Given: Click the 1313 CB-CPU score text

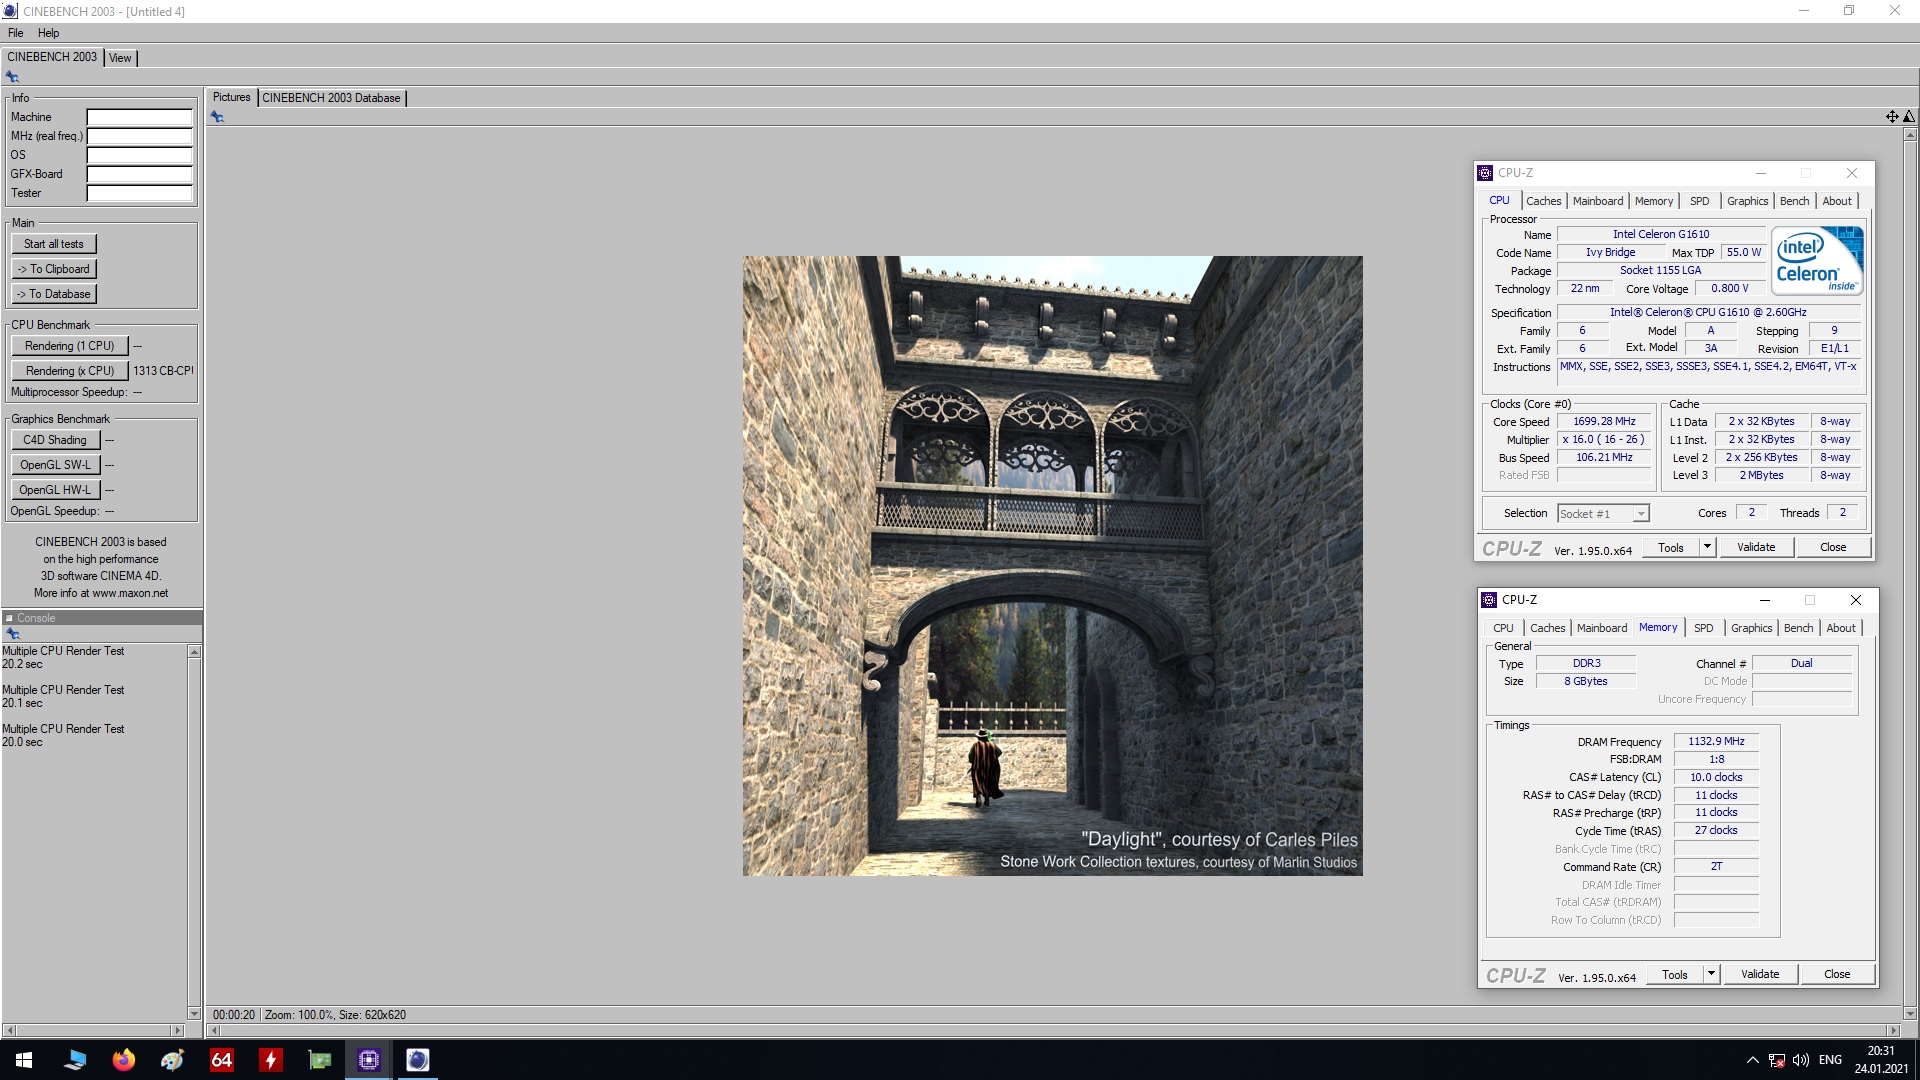Looking at the screenshot, I should coord(163,371).
